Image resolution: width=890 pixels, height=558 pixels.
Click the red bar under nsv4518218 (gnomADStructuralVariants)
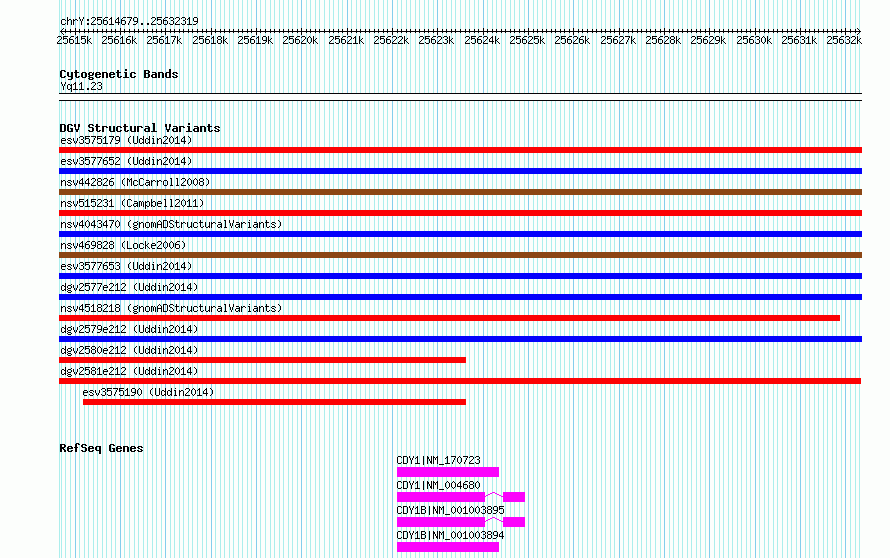click(x=450, y=318)
